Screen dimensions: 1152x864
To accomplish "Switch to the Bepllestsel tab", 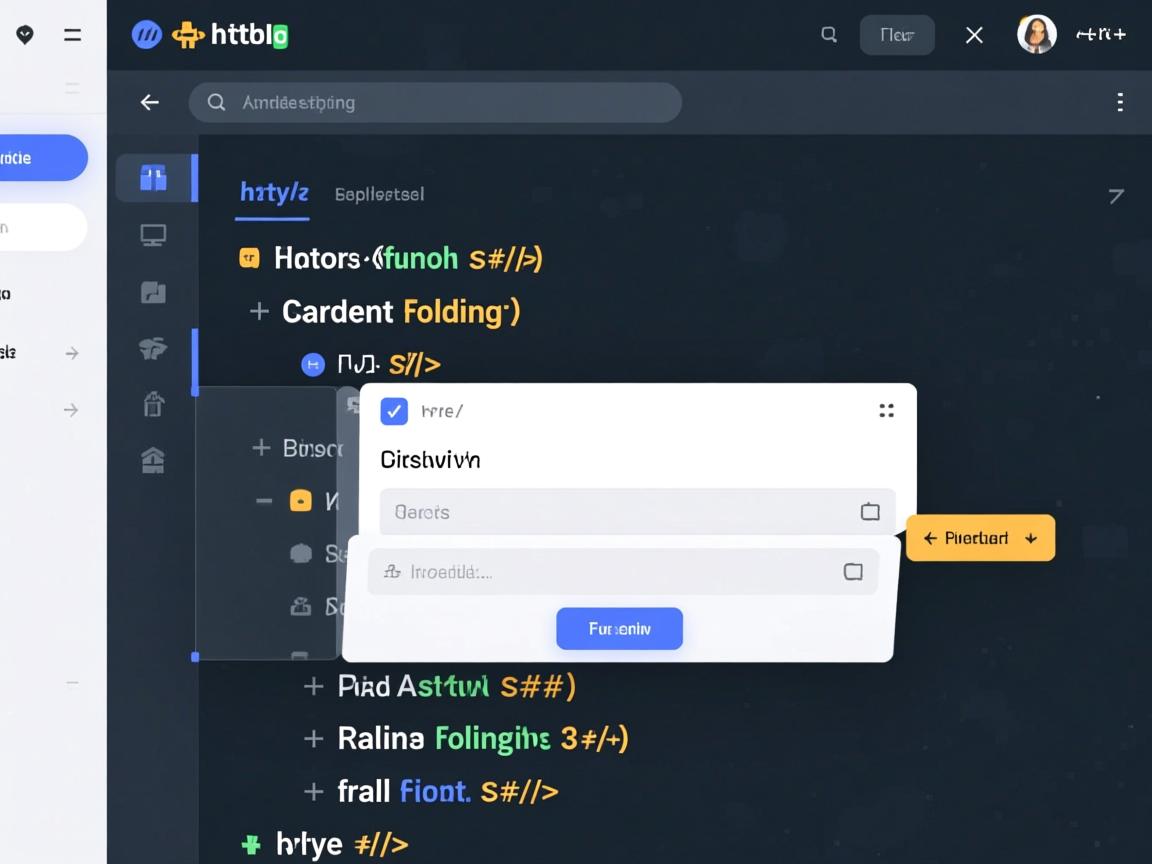I will tap(379, 194).
